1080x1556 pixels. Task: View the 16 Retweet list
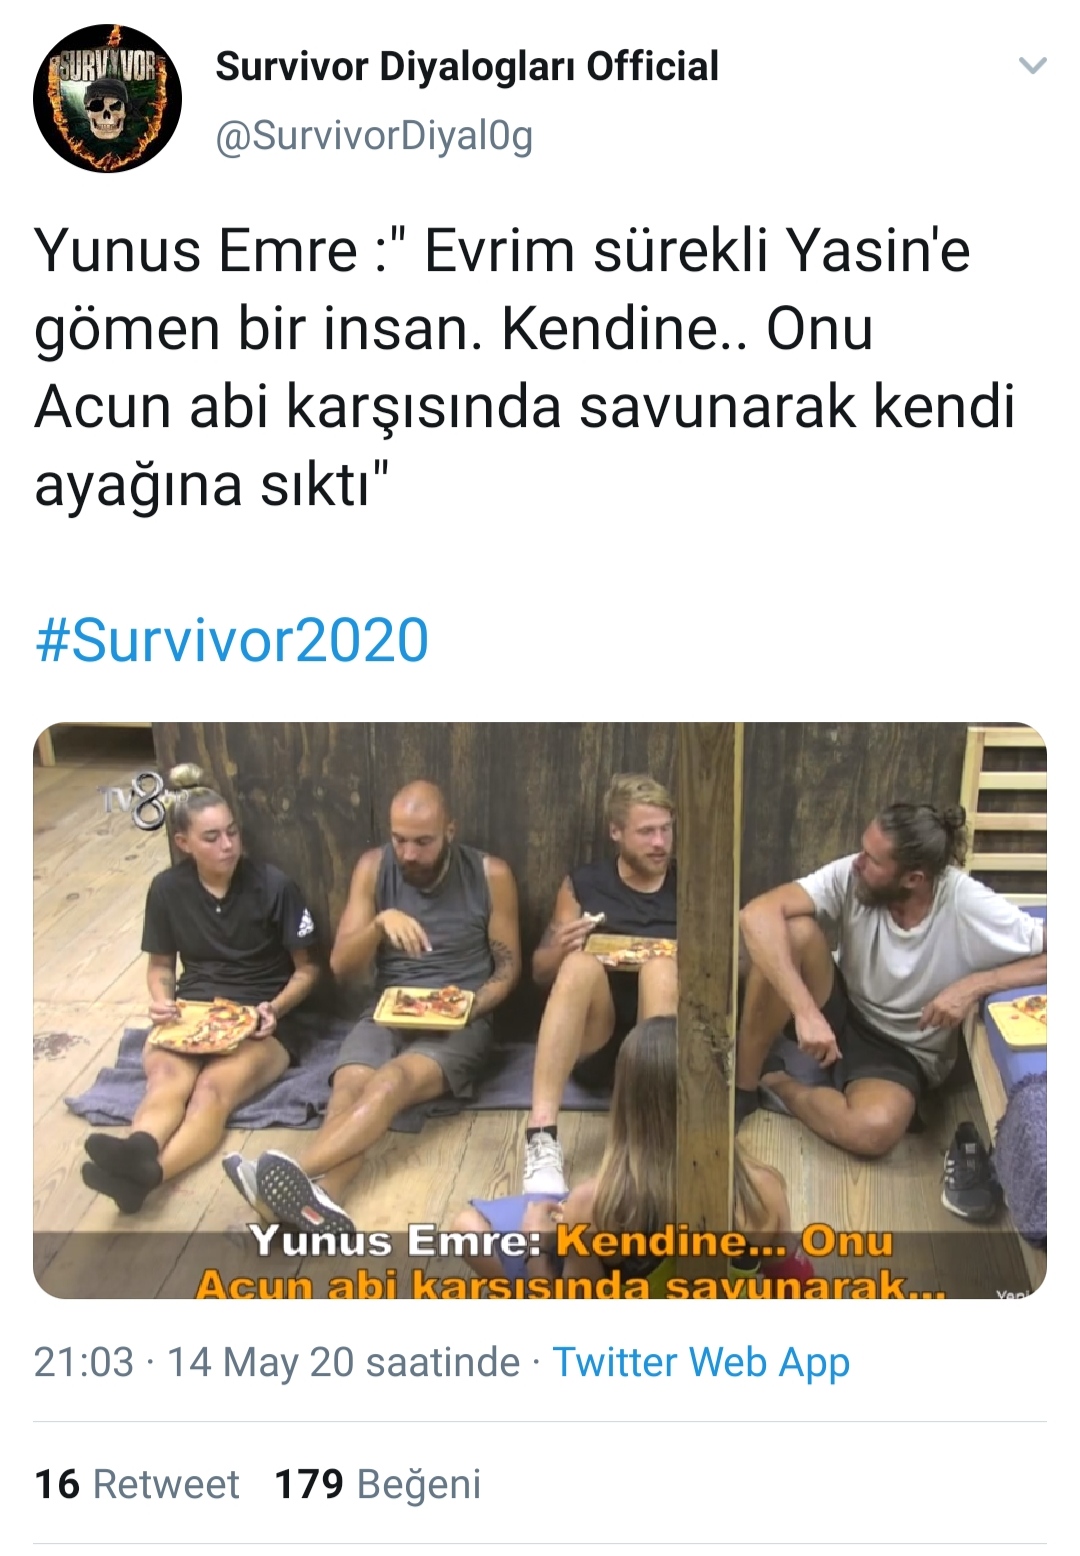137,1484
